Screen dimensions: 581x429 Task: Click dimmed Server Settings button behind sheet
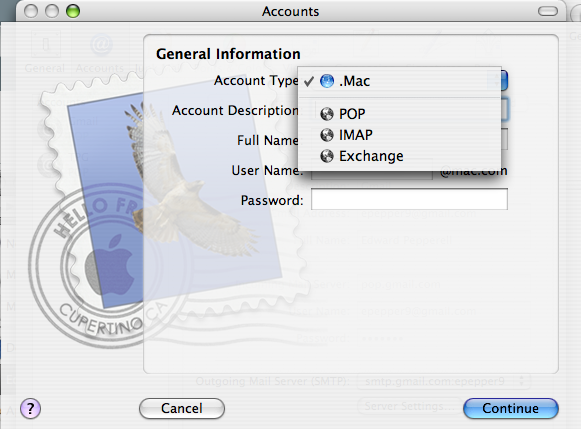(x=409, y=406)
